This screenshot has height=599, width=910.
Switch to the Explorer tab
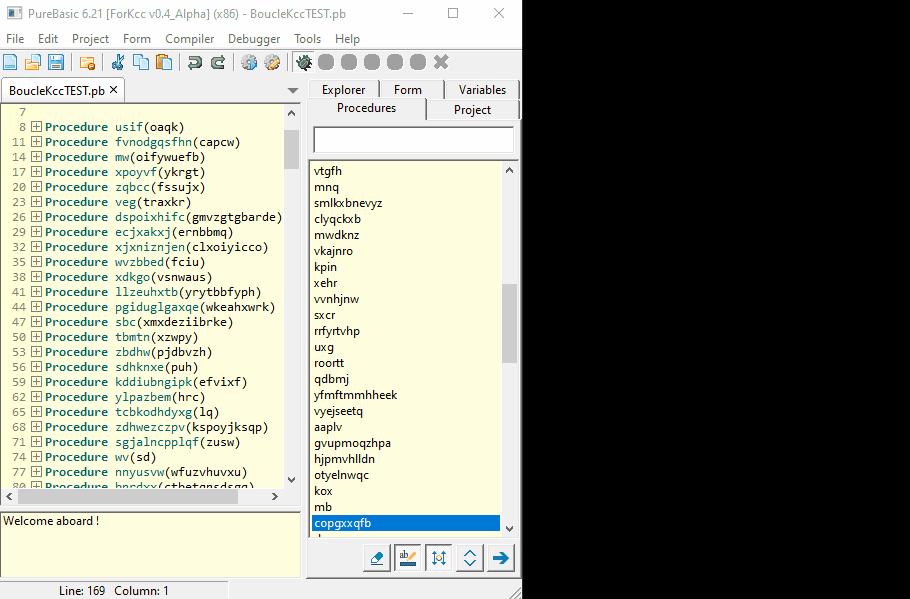click(343, 89)
